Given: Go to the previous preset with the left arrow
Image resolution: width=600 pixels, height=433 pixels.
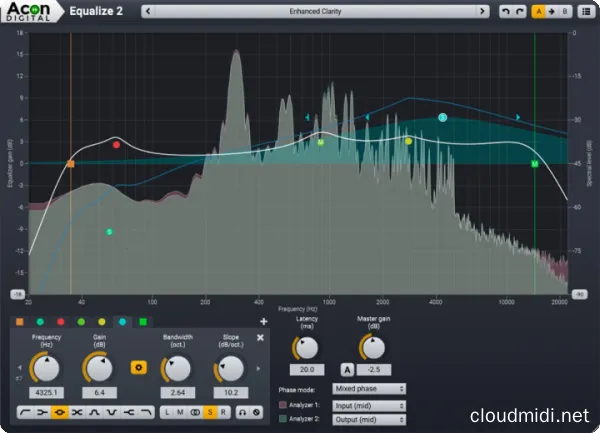Looking at the screenshot, I should (148, 11).
